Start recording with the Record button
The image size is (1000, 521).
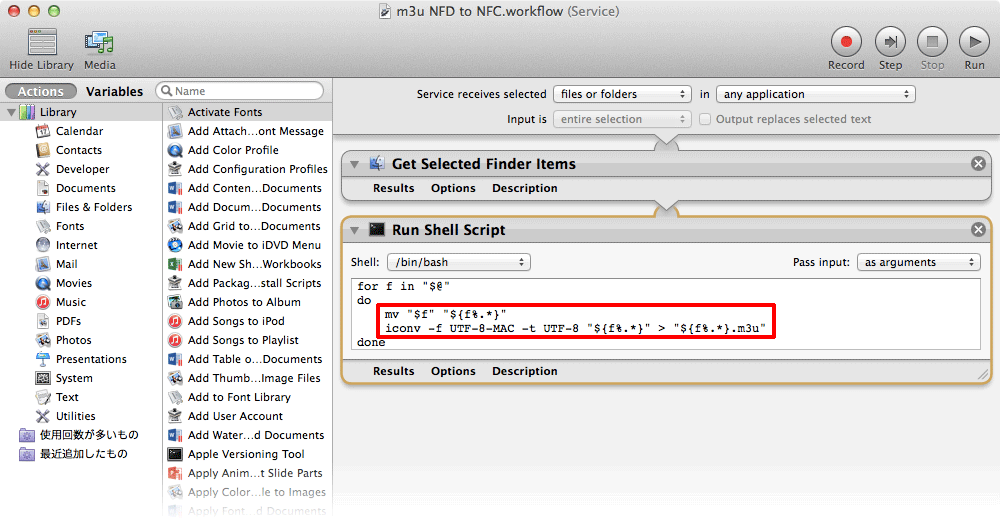pos(846,42)
